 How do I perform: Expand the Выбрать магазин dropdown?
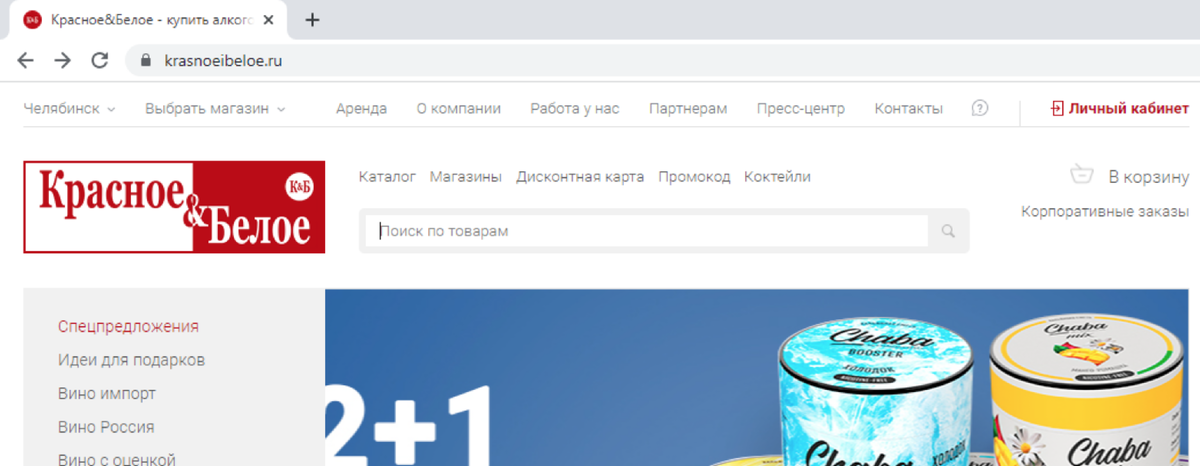[215, 109]
